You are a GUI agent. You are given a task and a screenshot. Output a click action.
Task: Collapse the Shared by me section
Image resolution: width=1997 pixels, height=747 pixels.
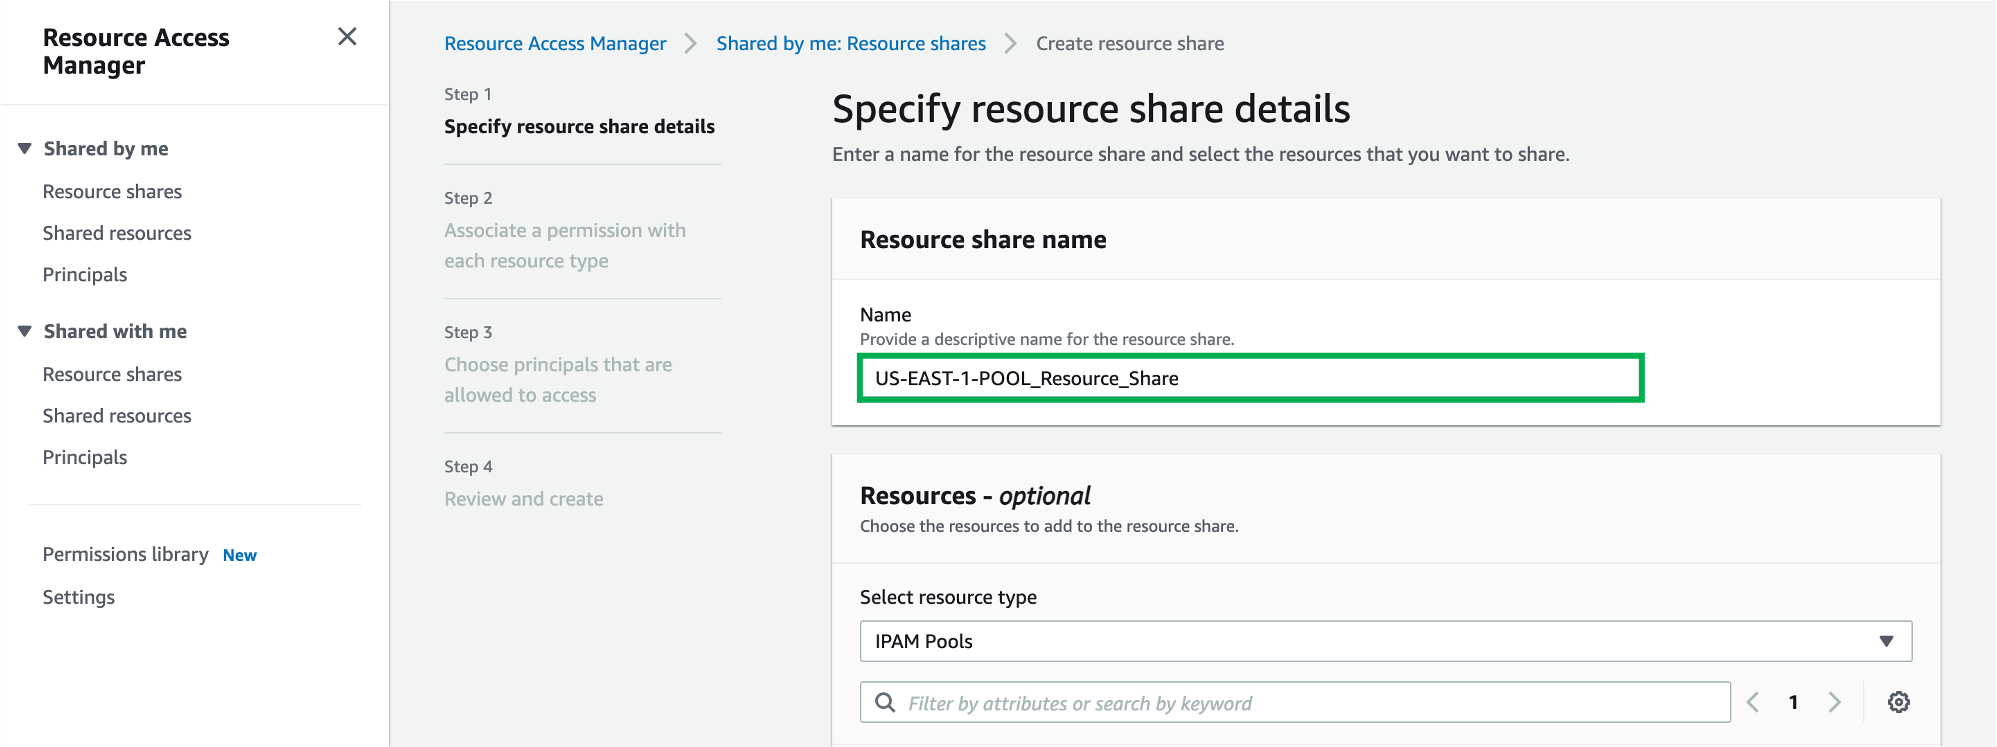coord(25,149)
